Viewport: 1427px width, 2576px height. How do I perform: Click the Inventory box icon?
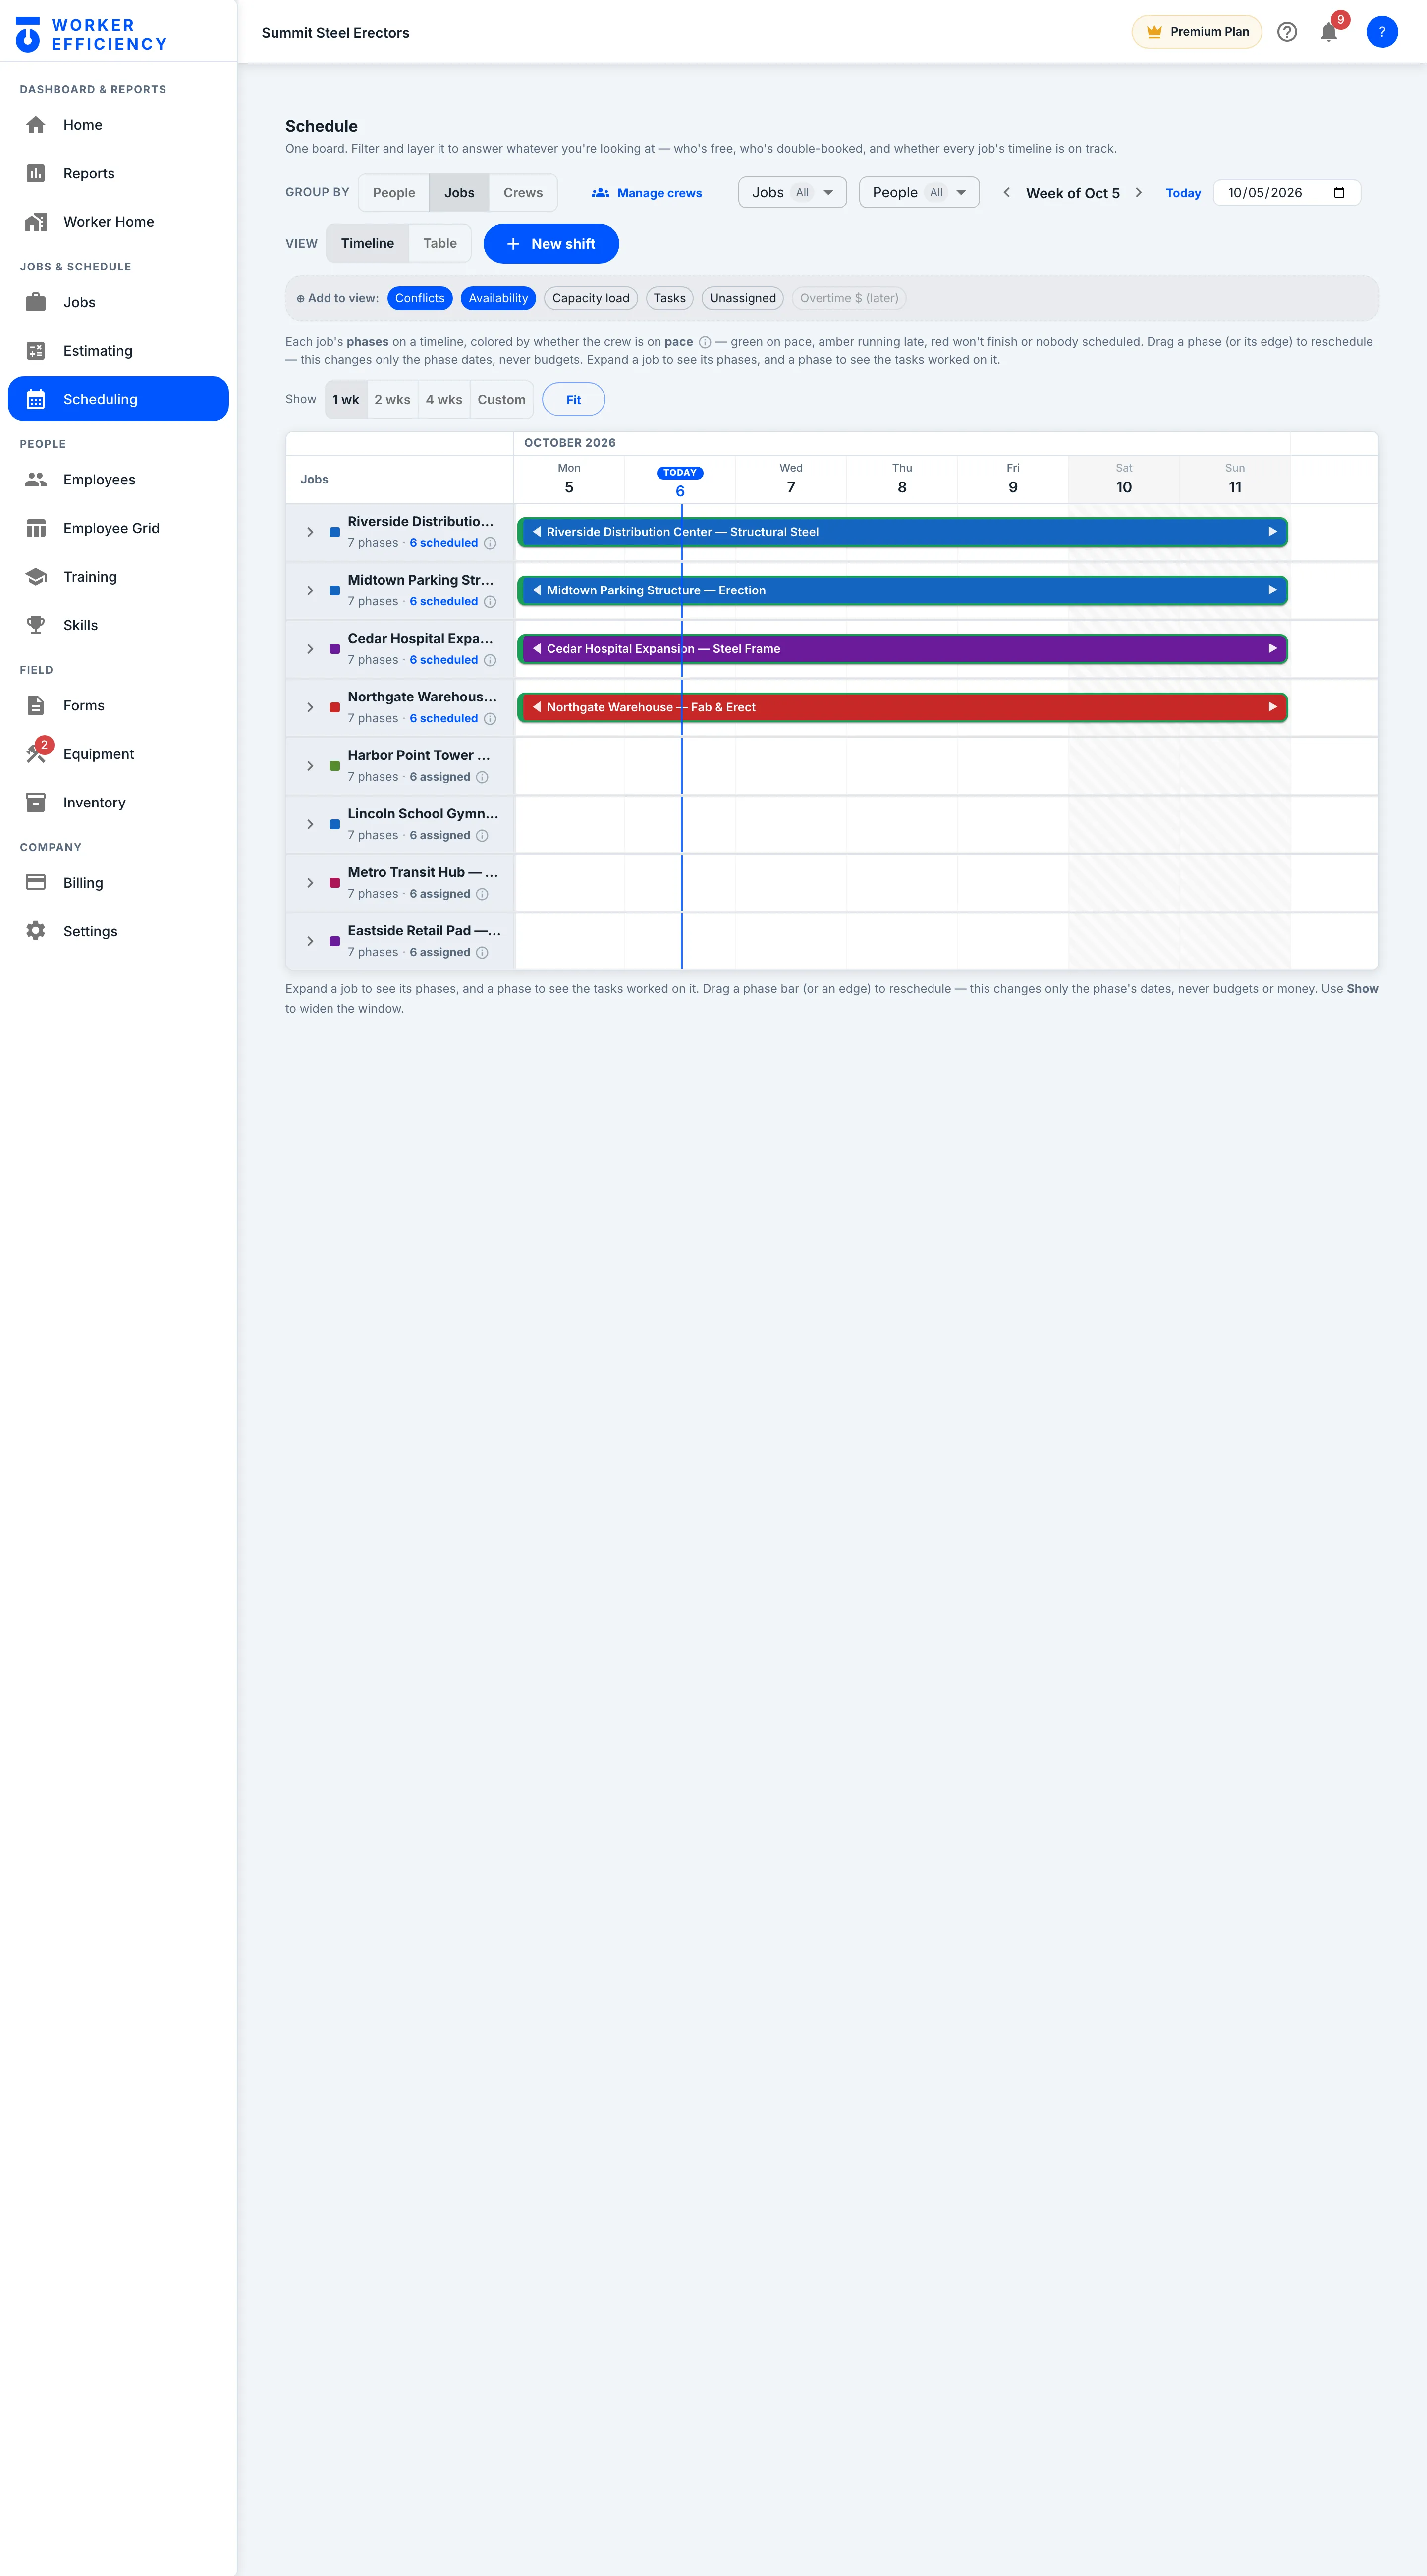36,802
